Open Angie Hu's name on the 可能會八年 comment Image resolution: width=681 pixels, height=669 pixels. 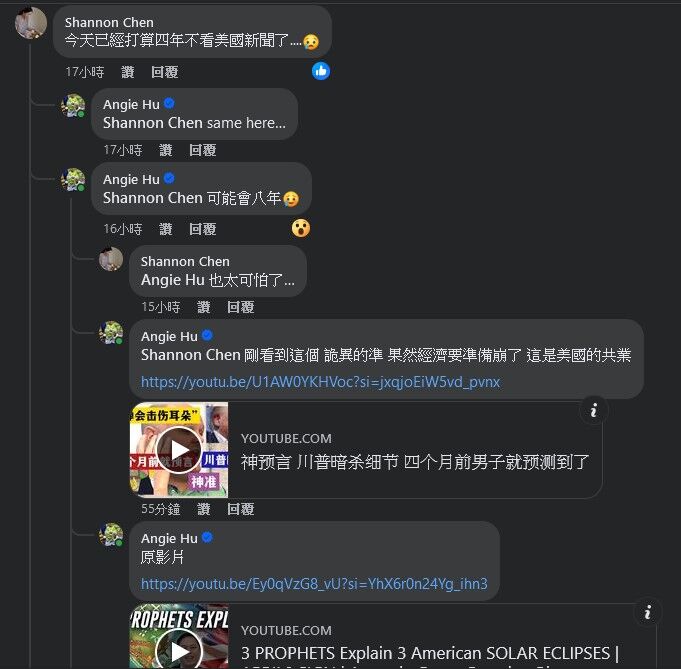tap(131, 179)
